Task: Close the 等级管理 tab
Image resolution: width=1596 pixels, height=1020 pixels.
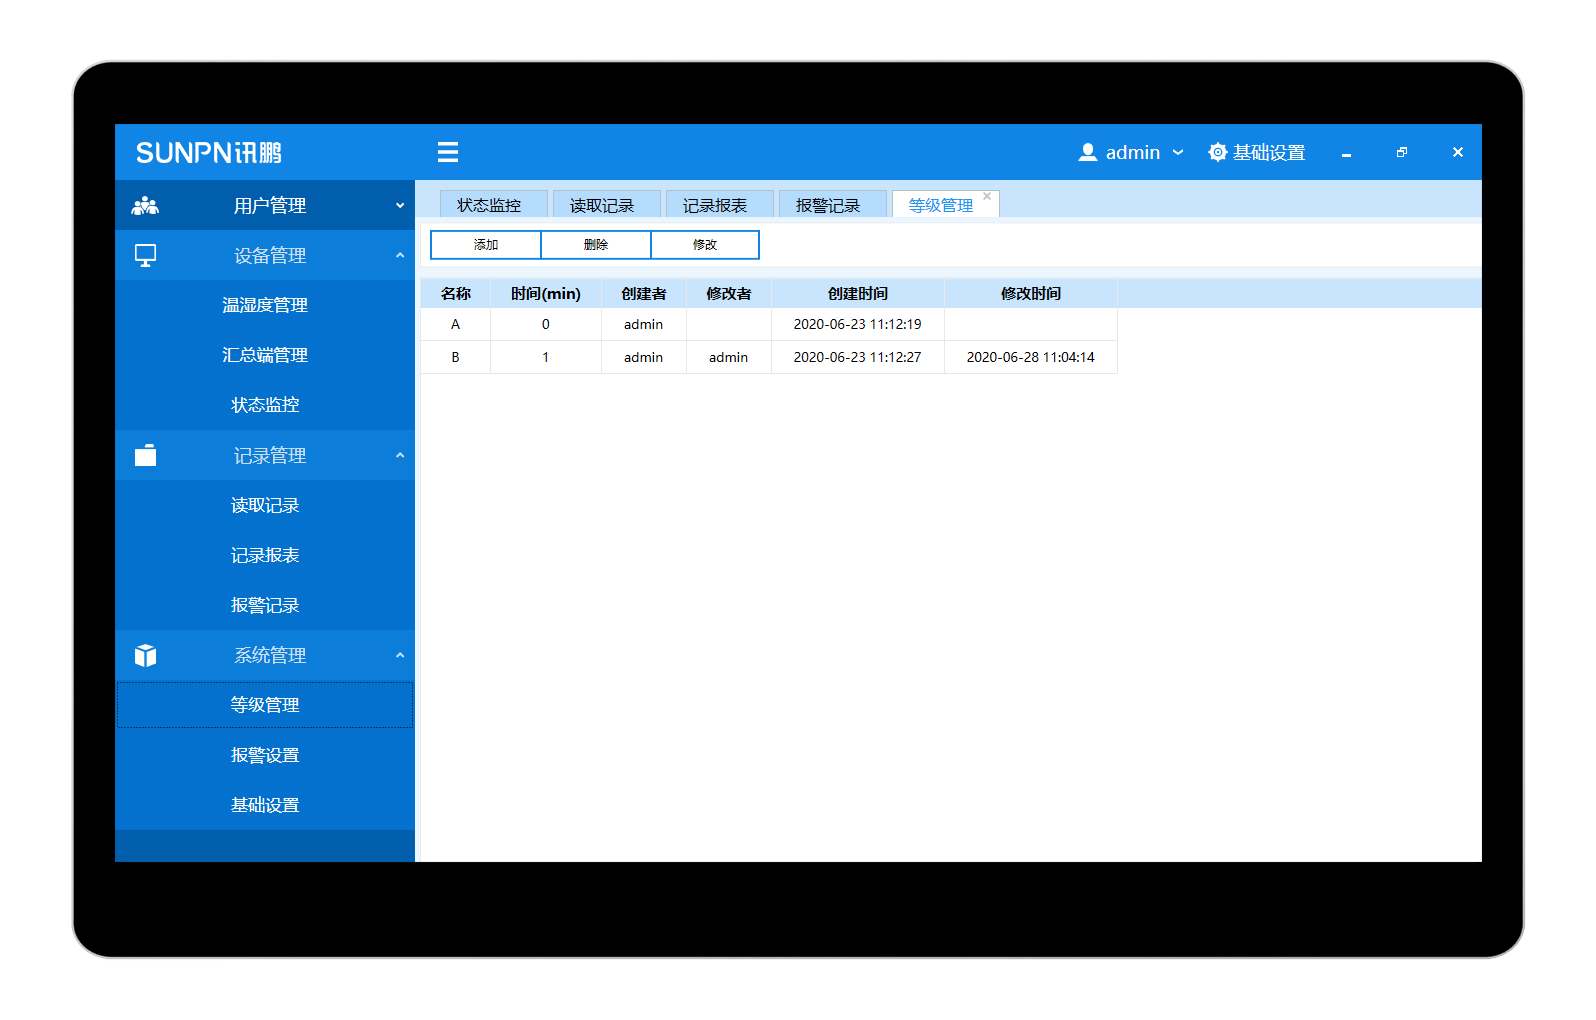Action: (x=987, y=196)
